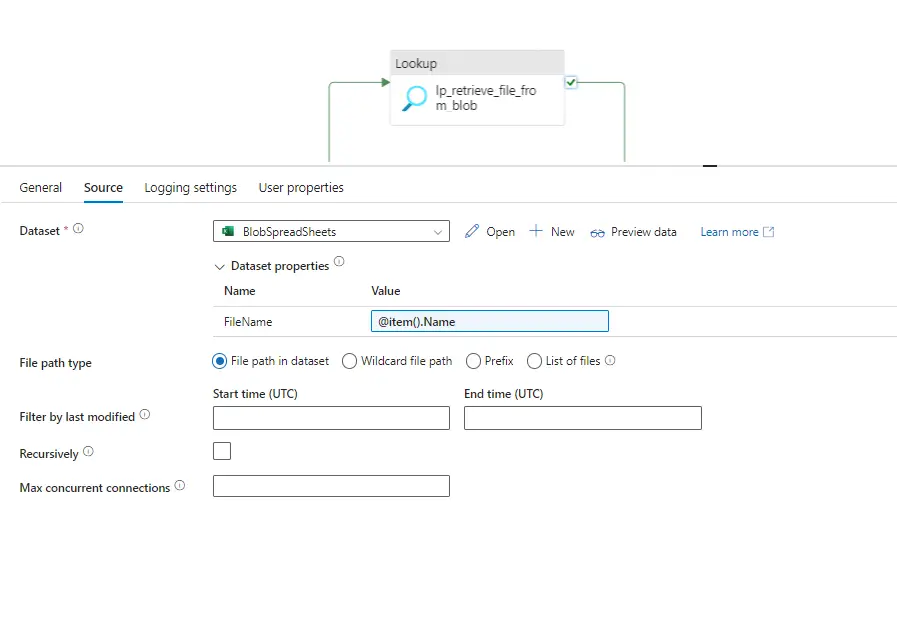
Task: Click the FileName value input containing @item().Name
Action: [489, 320]
